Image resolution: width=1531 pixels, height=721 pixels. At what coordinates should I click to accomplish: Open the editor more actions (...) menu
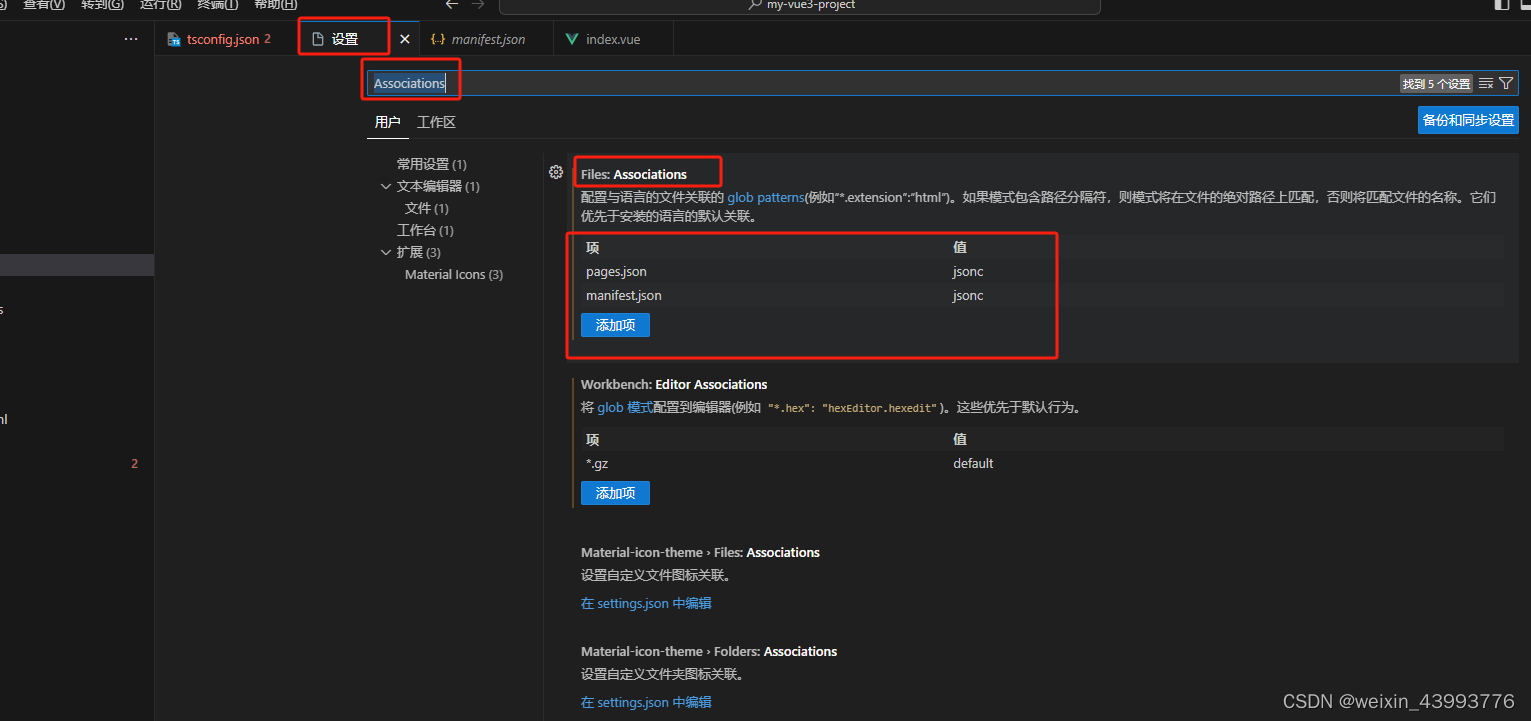click(x=131, y=38)
